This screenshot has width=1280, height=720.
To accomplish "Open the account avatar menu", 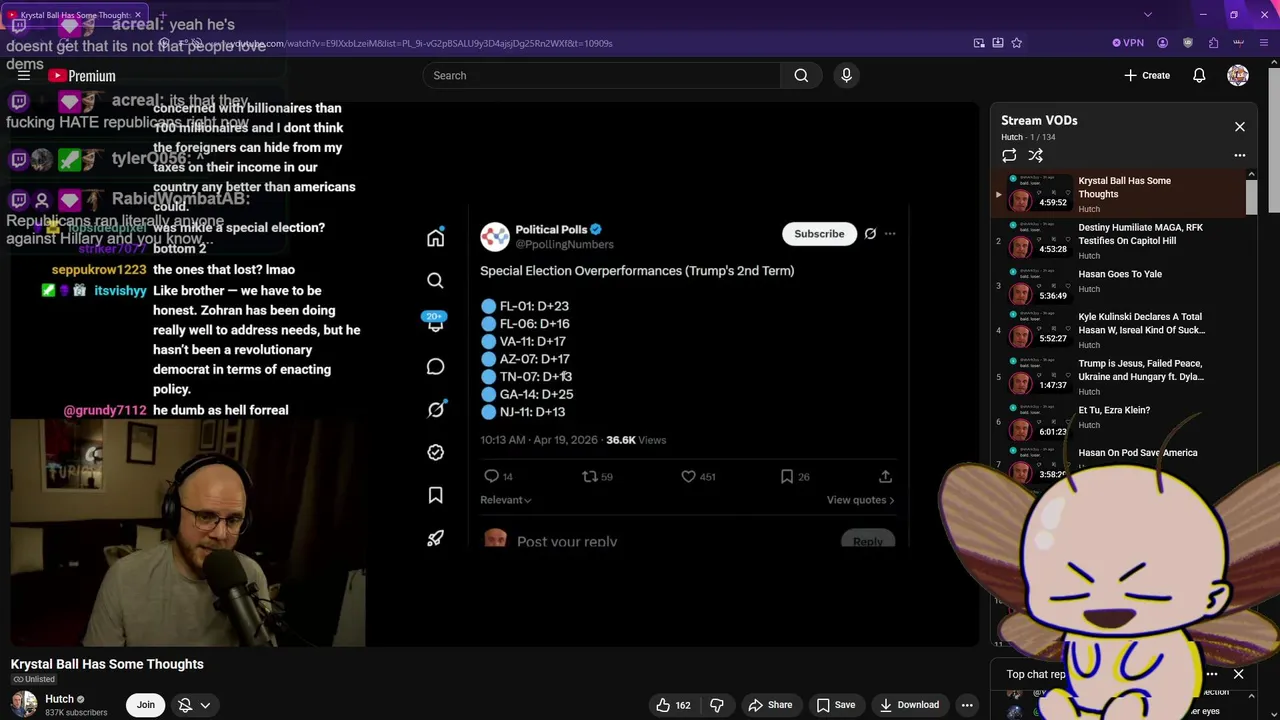I will click(1238, 76).
